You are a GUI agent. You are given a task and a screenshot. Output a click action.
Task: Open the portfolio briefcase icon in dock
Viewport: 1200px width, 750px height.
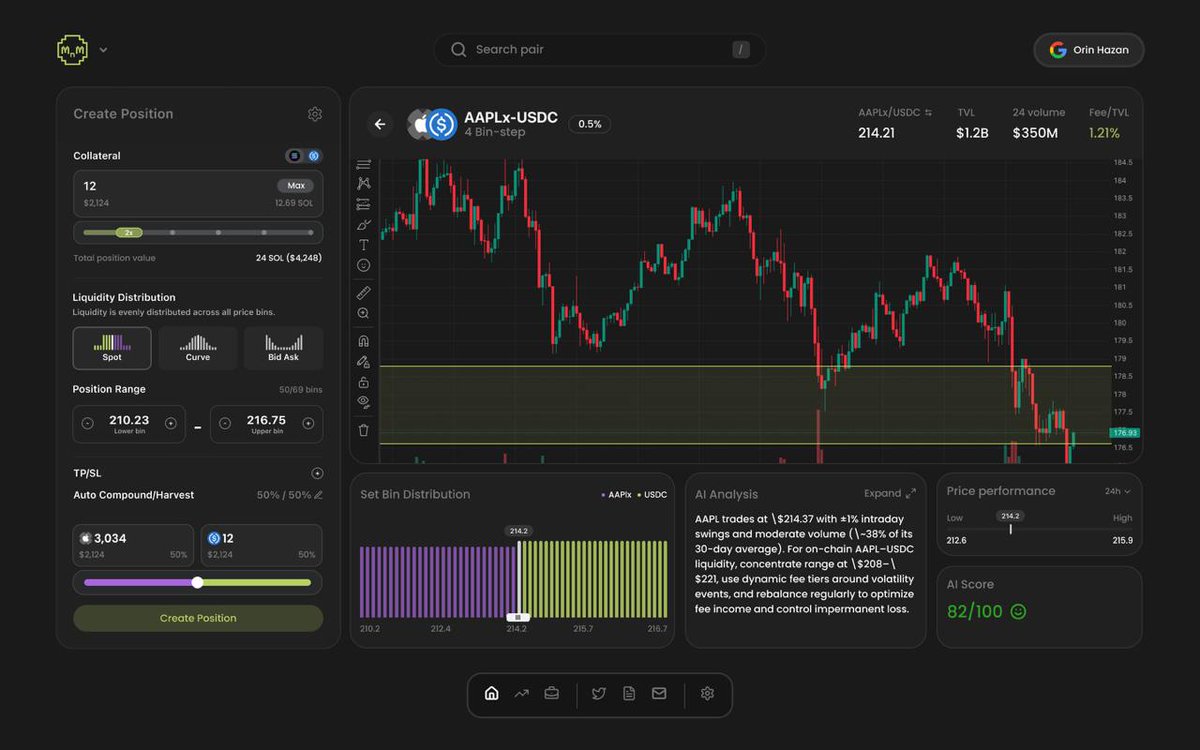tap(551, 693)
